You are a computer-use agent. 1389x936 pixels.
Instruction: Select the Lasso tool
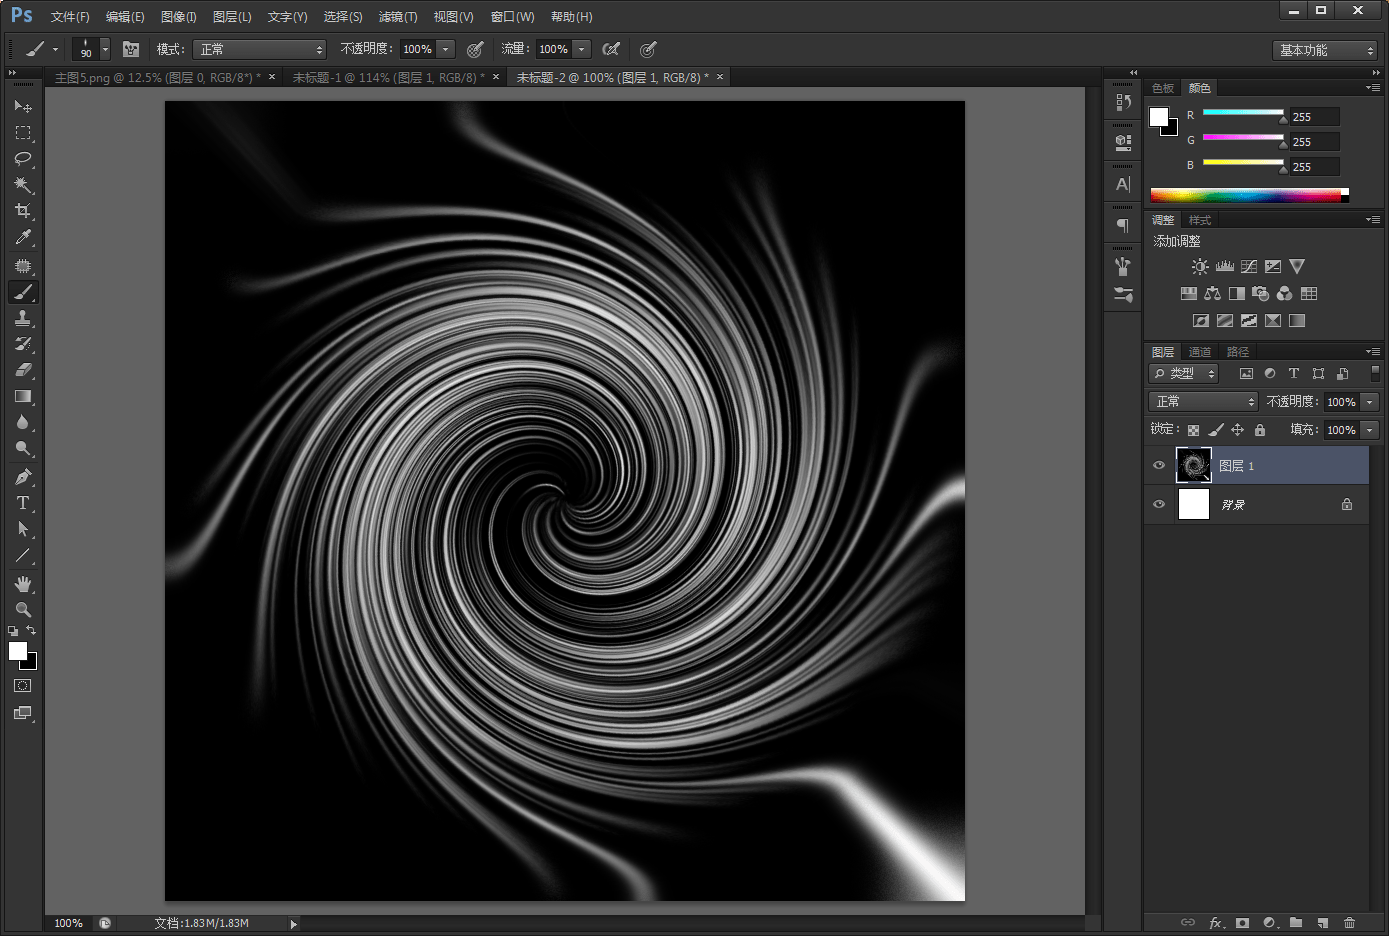coord(23,159)
